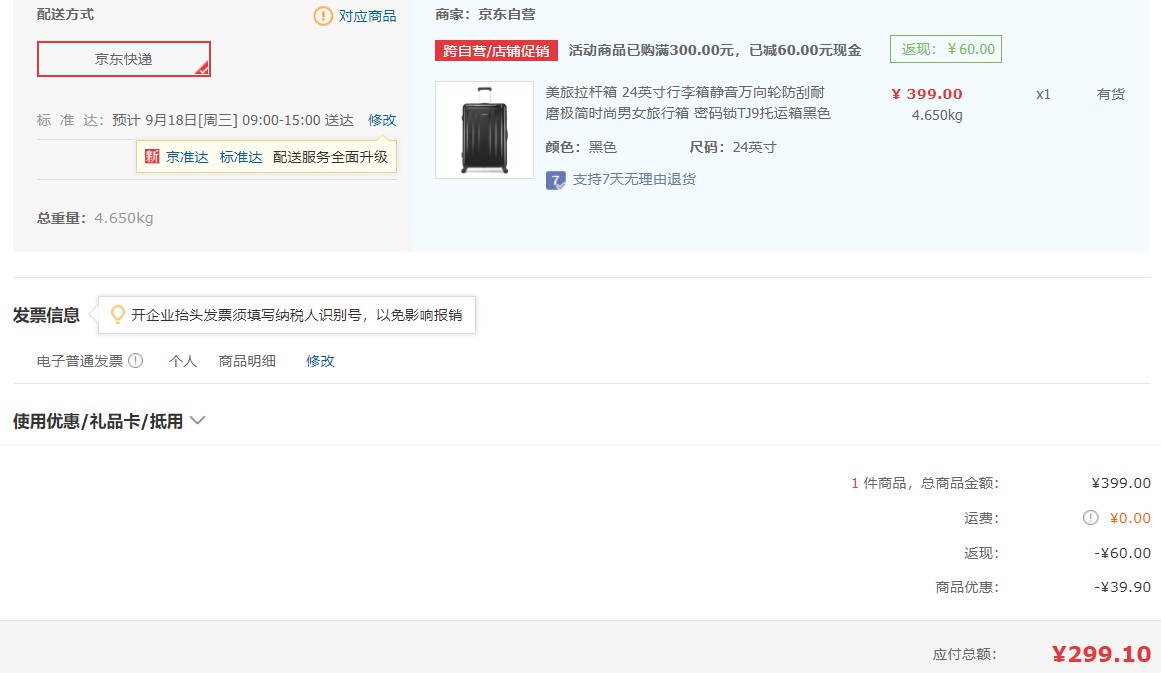Click the 尺码：24英寸 size text
This screenshot has width=1161, height=673.
tap(733, 147)
